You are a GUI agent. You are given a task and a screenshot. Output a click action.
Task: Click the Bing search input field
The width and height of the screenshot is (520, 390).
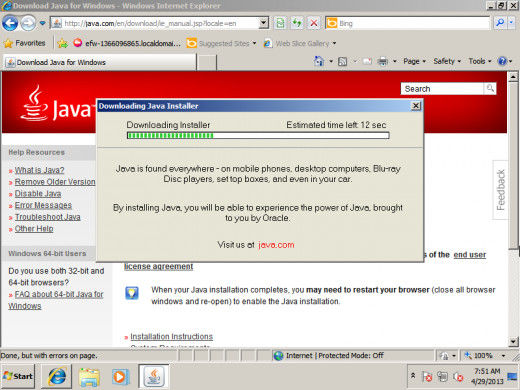point(413,23)
